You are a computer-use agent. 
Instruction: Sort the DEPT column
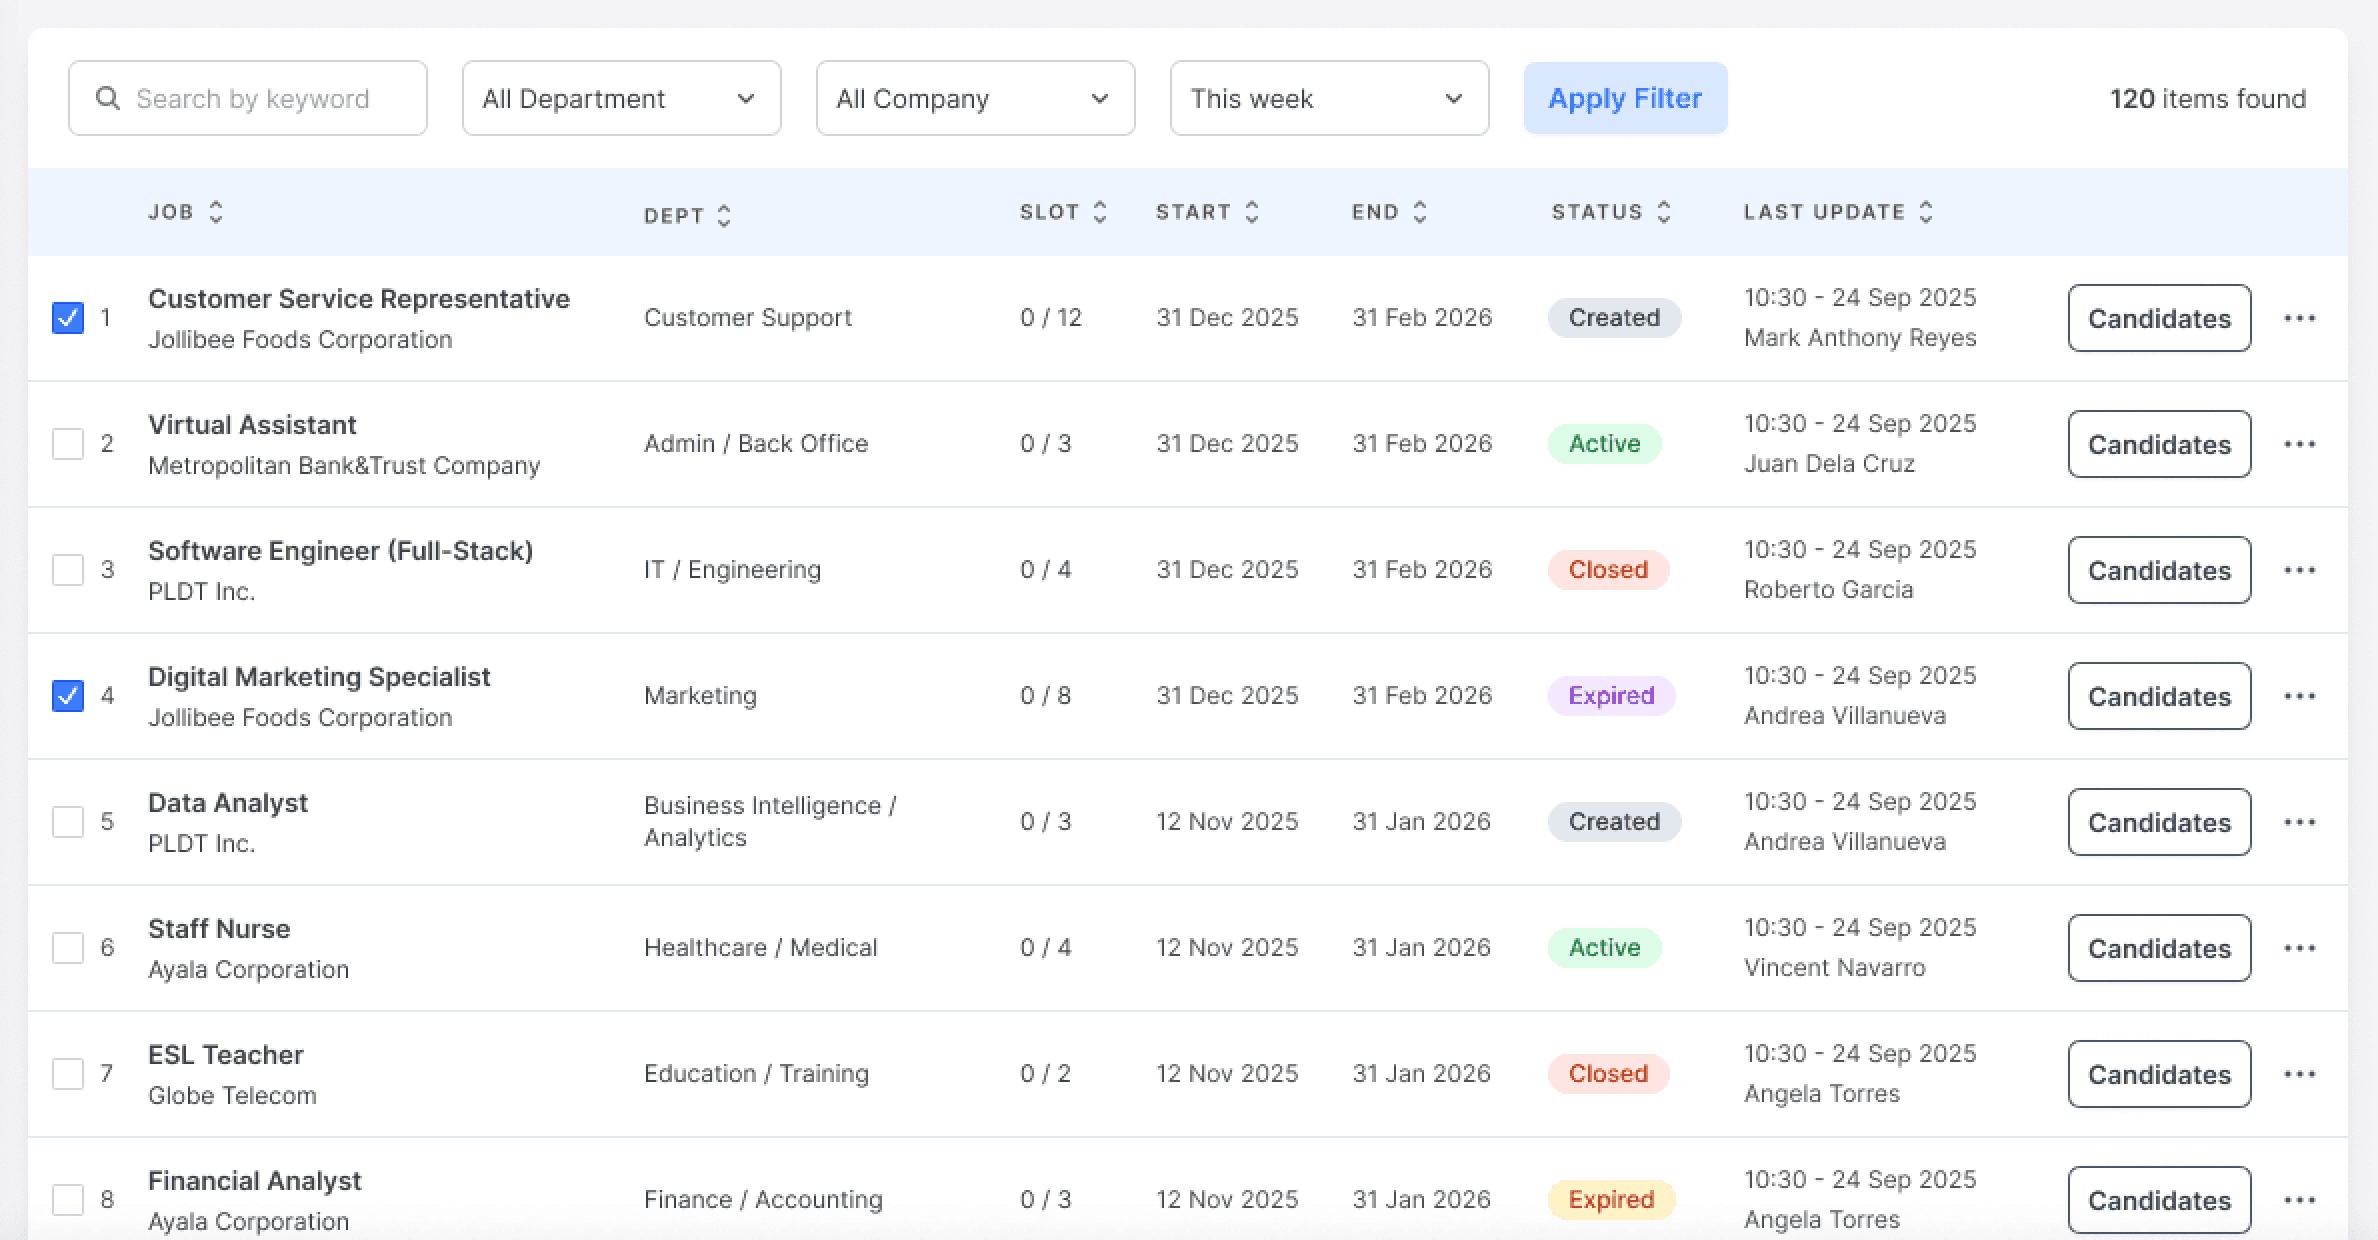point(724,215)
